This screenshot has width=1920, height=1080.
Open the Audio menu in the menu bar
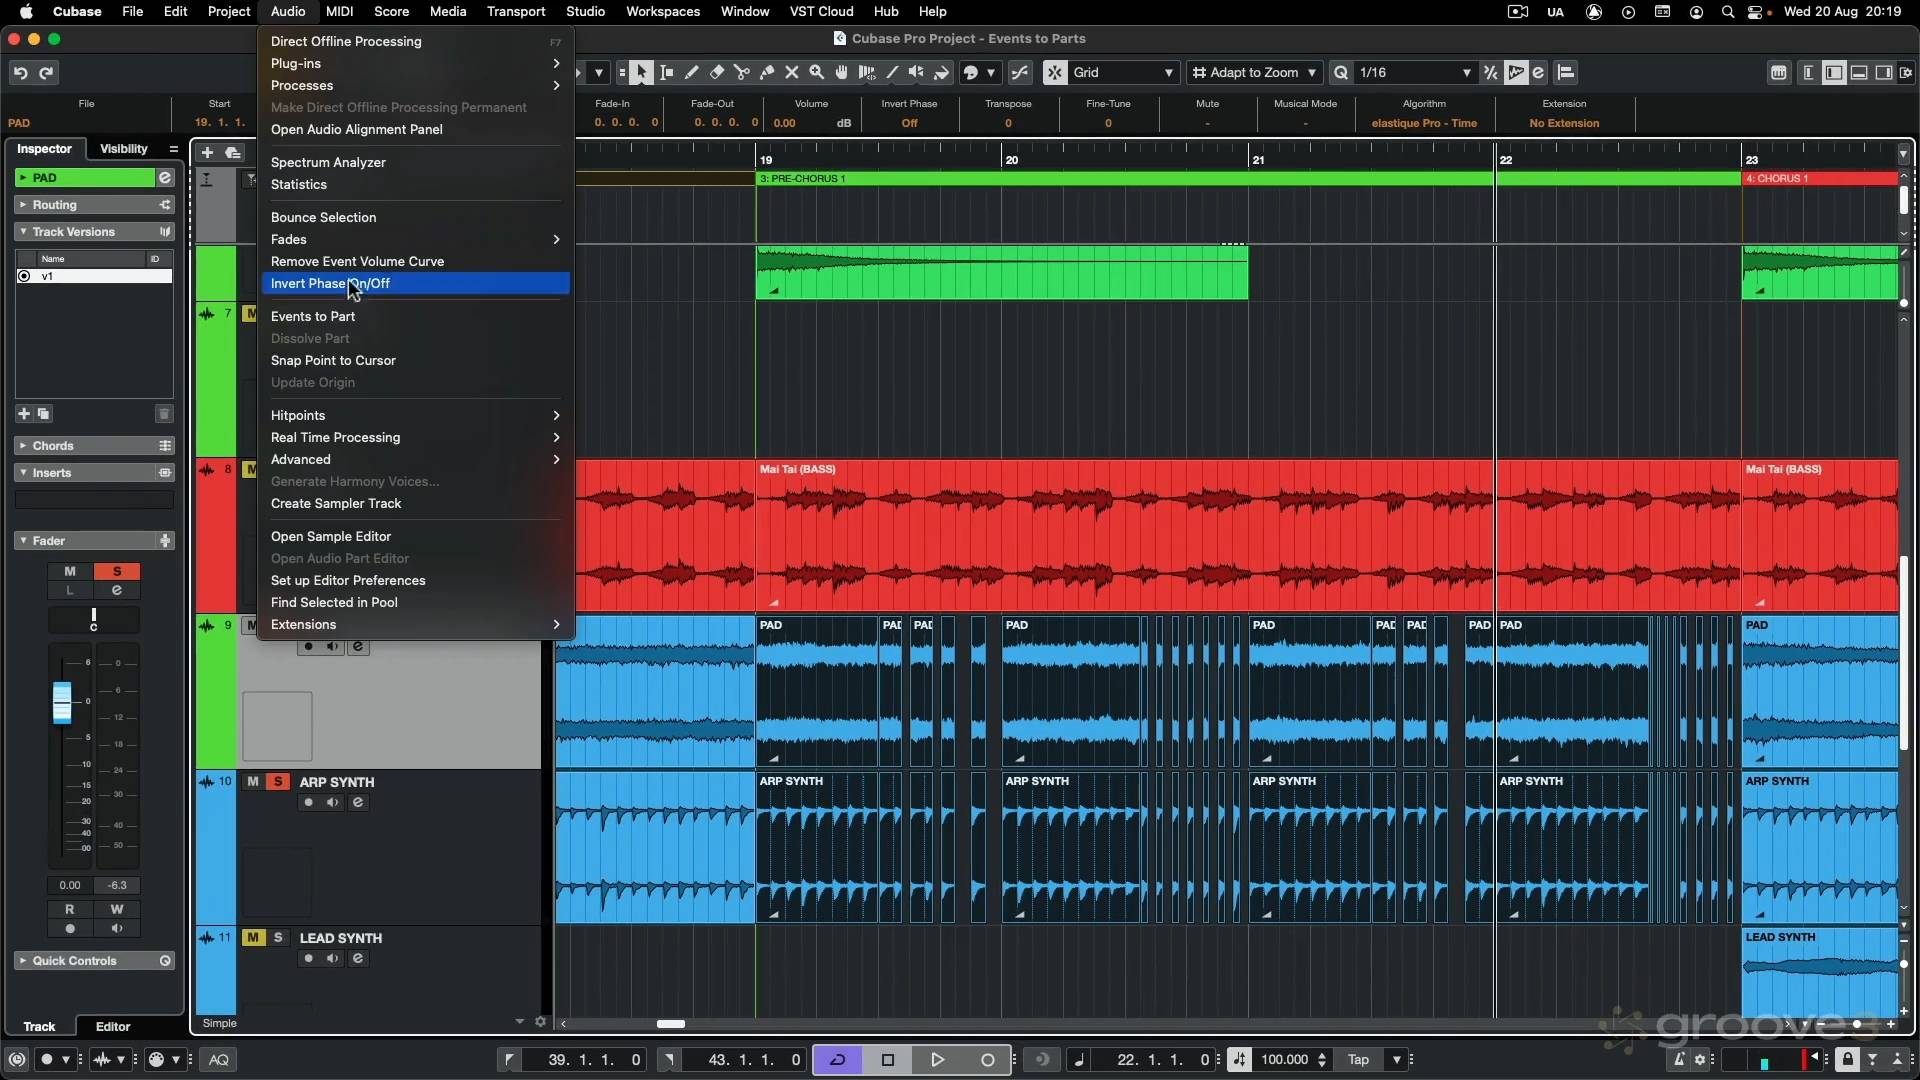click(287, 11)
